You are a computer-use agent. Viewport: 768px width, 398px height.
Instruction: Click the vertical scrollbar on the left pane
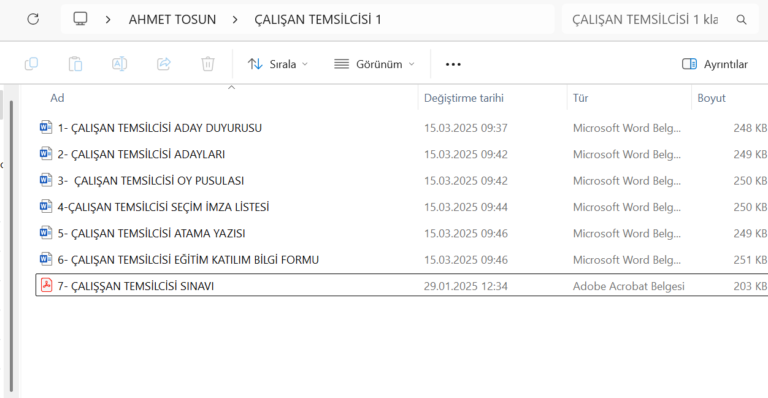(11, 245)
